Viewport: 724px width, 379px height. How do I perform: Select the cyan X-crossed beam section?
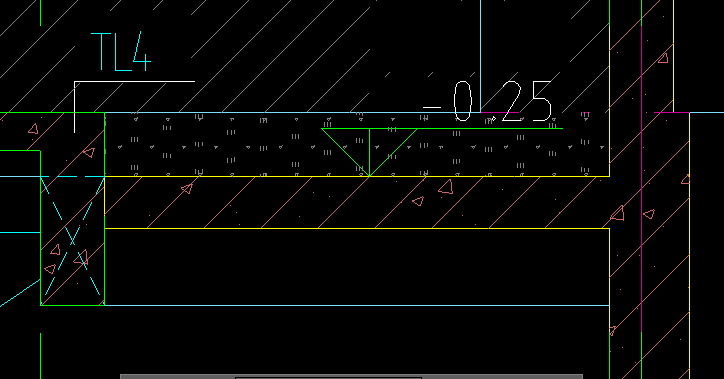click(x=72, y=240)
